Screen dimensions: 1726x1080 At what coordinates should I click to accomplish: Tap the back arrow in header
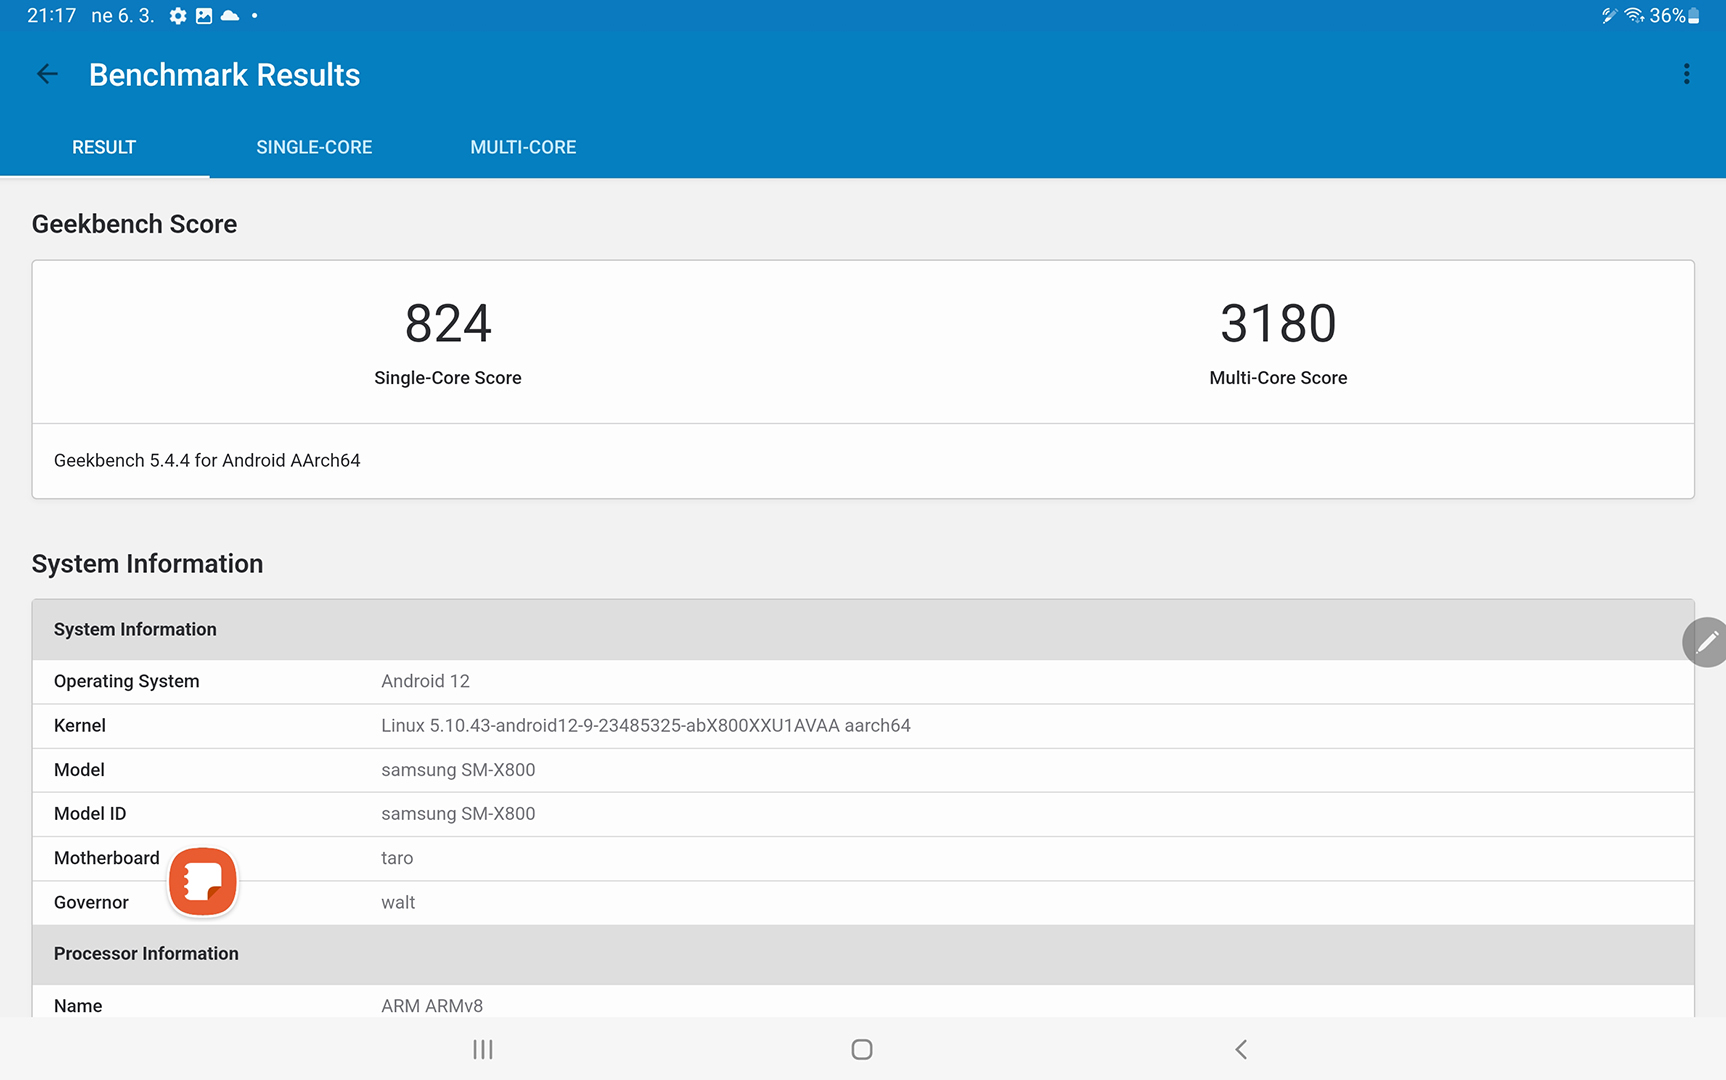coord(47,74)
